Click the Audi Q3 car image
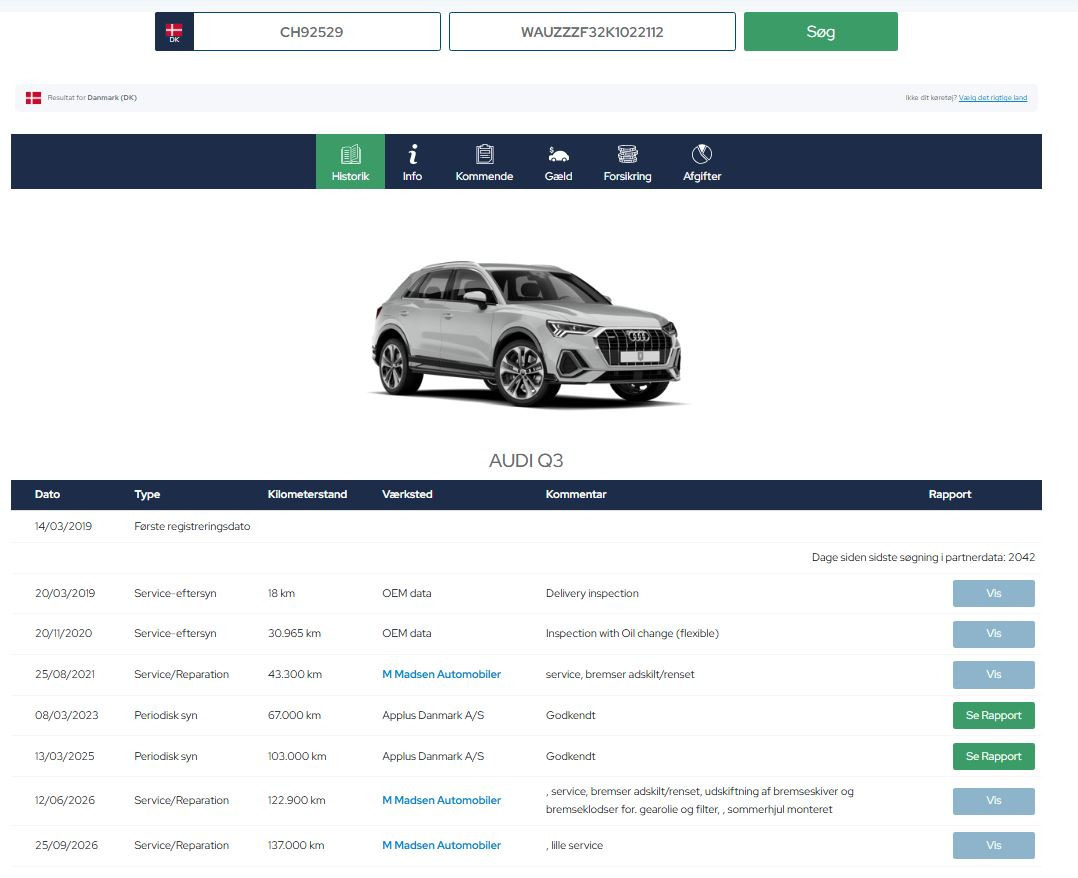Image resolution: width=1078 pixels, height=878 pixels. click(x=527, y=333)
